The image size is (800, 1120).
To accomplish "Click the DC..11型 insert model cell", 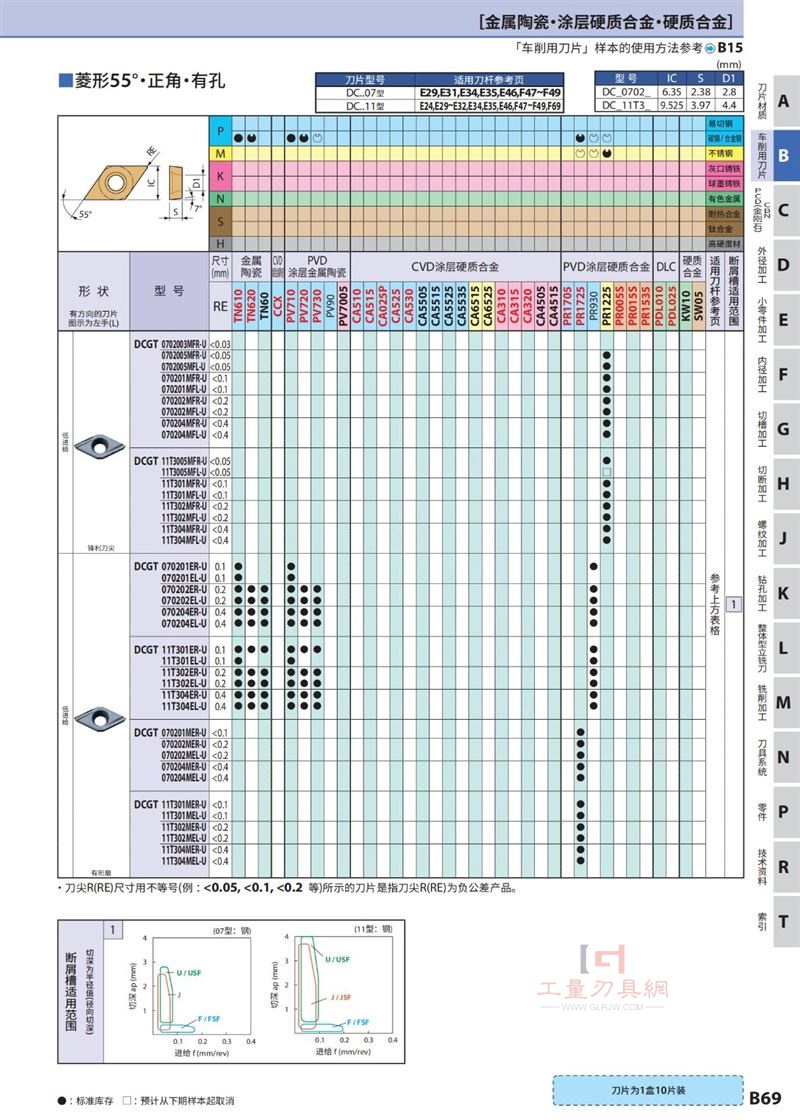I will [x=365, y=106].
